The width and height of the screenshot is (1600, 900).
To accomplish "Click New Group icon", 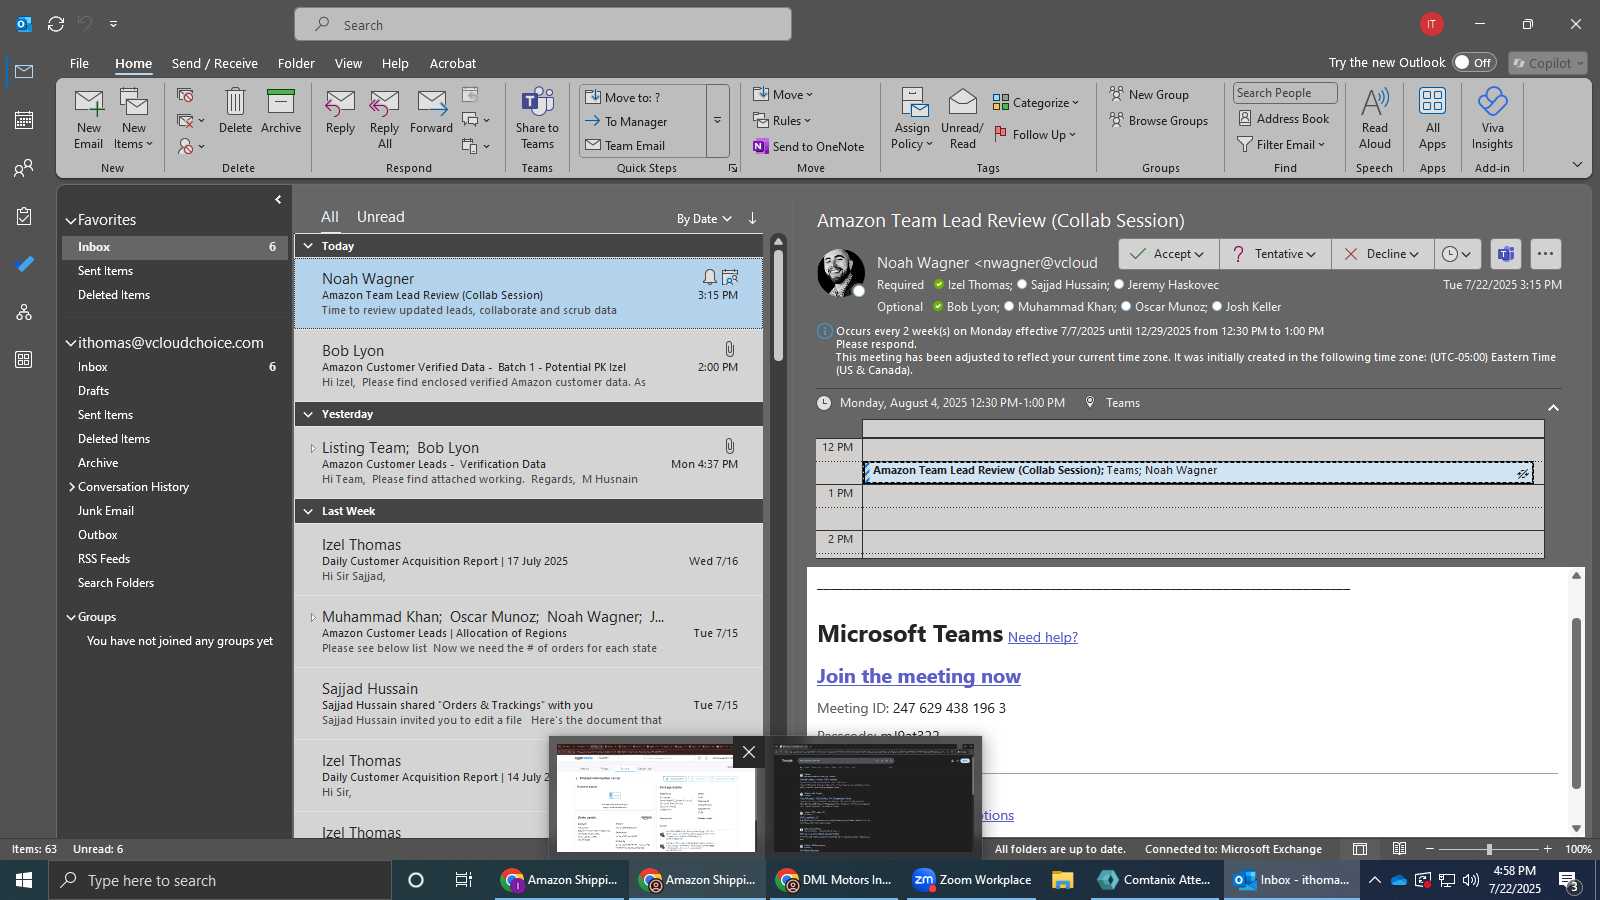I will (1116, 94).
